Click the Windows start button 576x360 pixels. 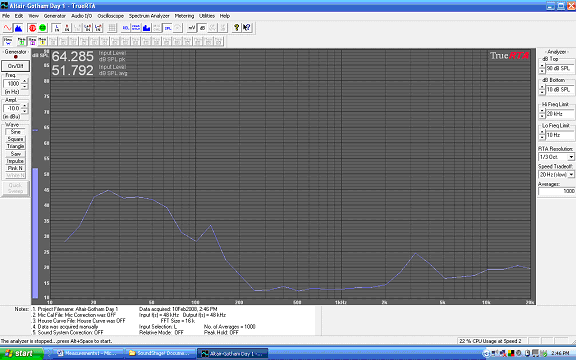pos(21,354)
